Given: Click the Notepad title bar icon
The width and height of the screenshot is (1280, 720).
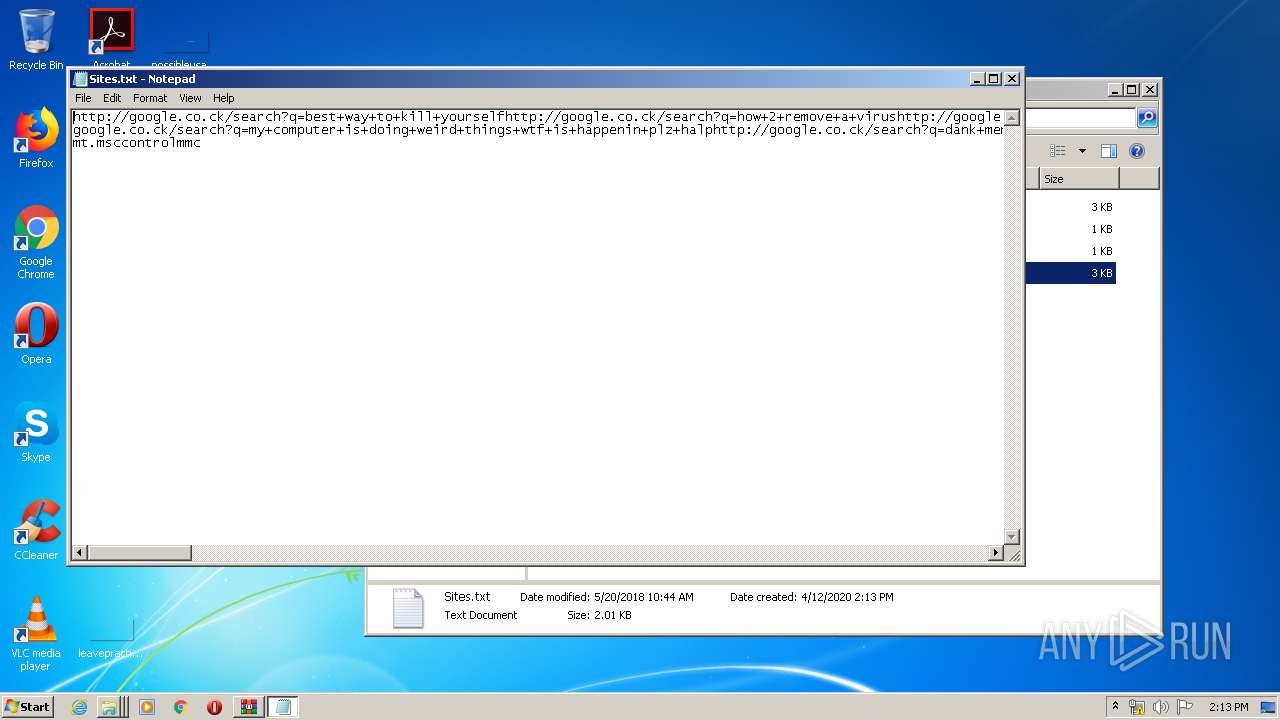Looking at the screenshot, I should click(81, 79).
